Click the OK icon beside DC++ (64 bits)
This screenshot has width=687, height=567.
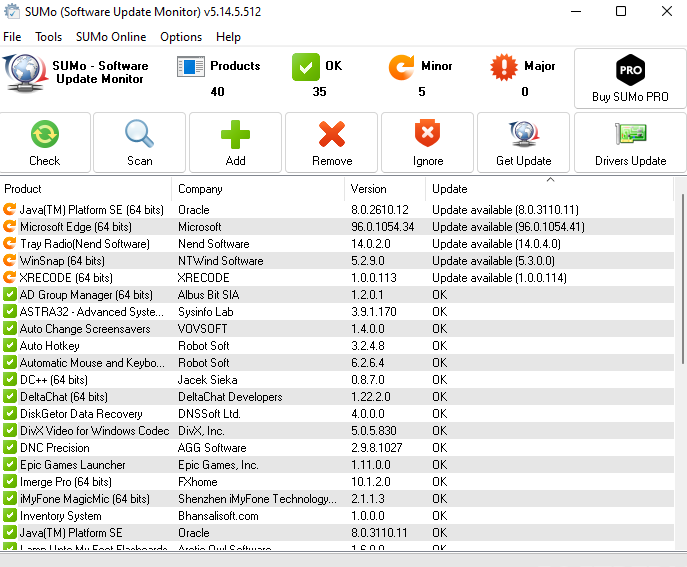click(10, 379)
